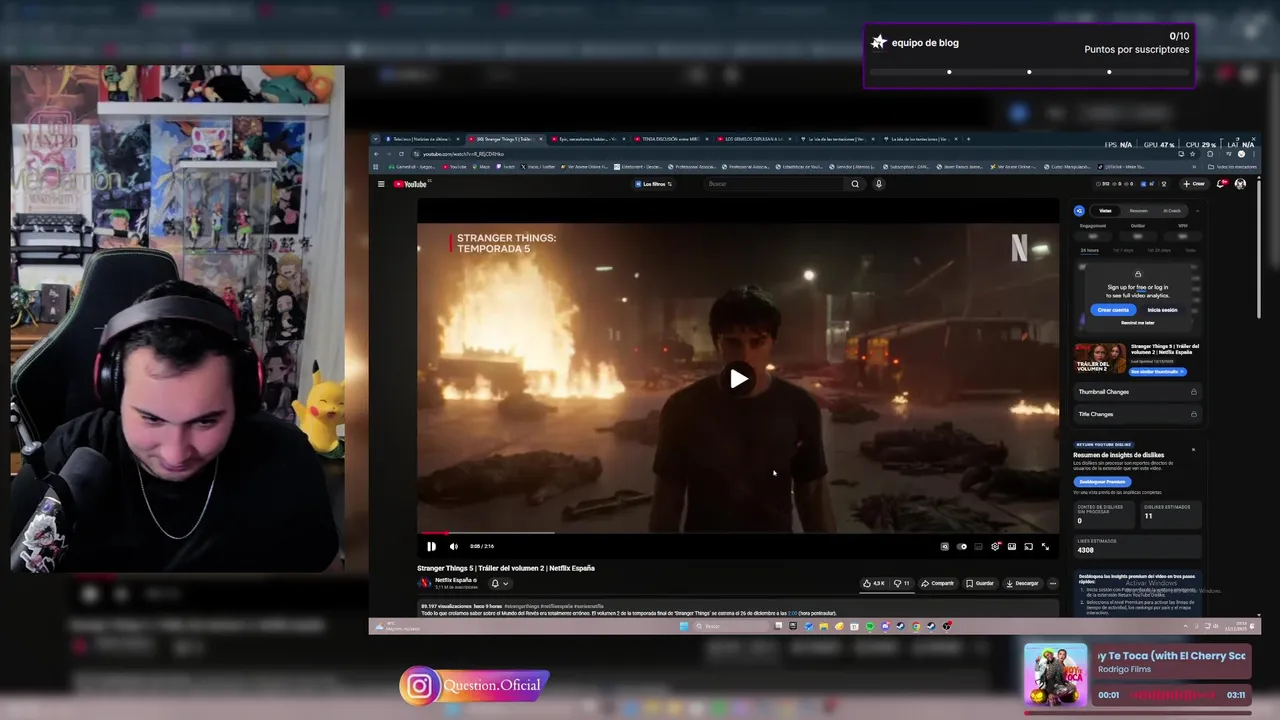Like the video with the thumbs-up button
Viewport: 1280px width, 720px height.
coord(874,583)
